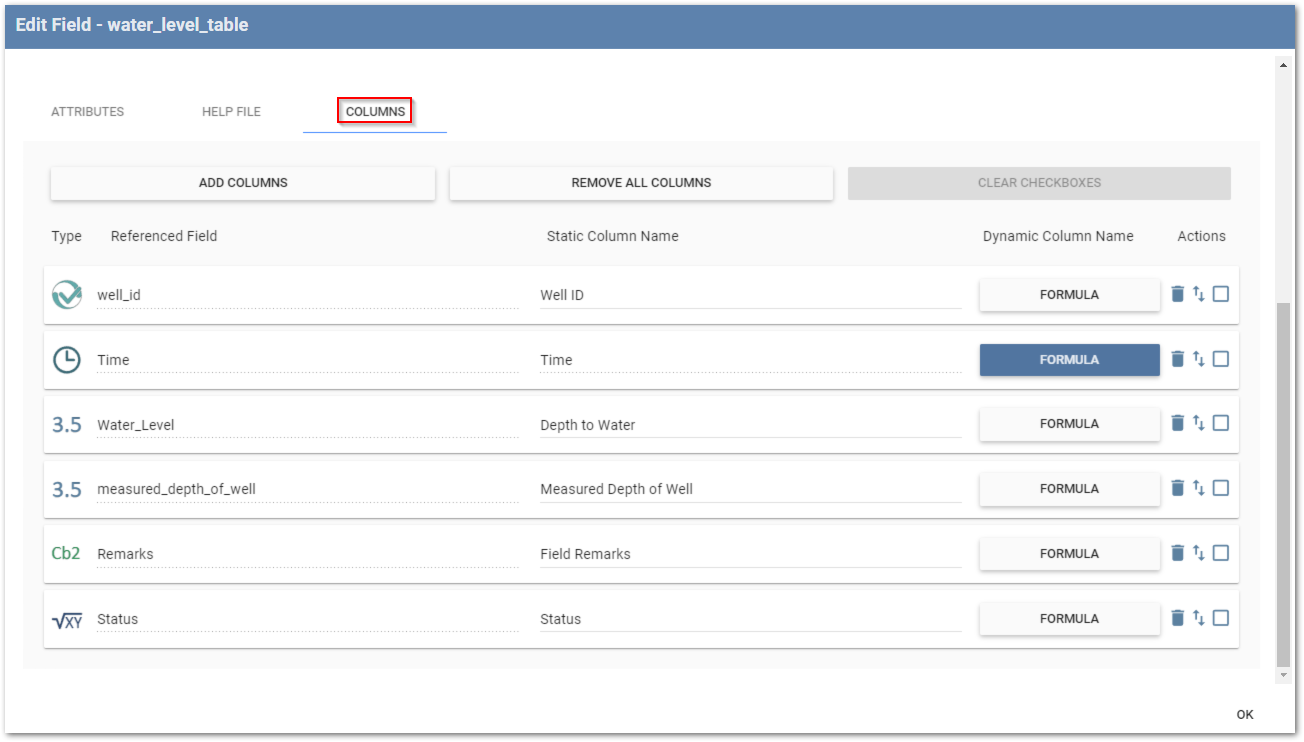Check the checkbox in the well_id row
Screen dimensions: 1304x742
[1220, 293]
